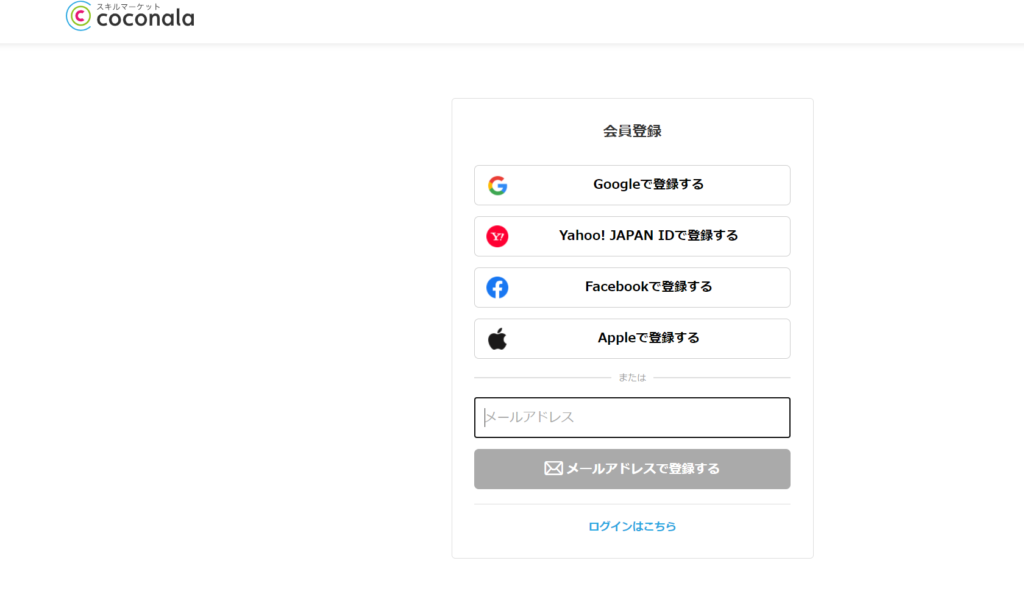This screenshot has width=1024, height=611.
Task: Click the 会員登録 heading text
Action: 632,131
